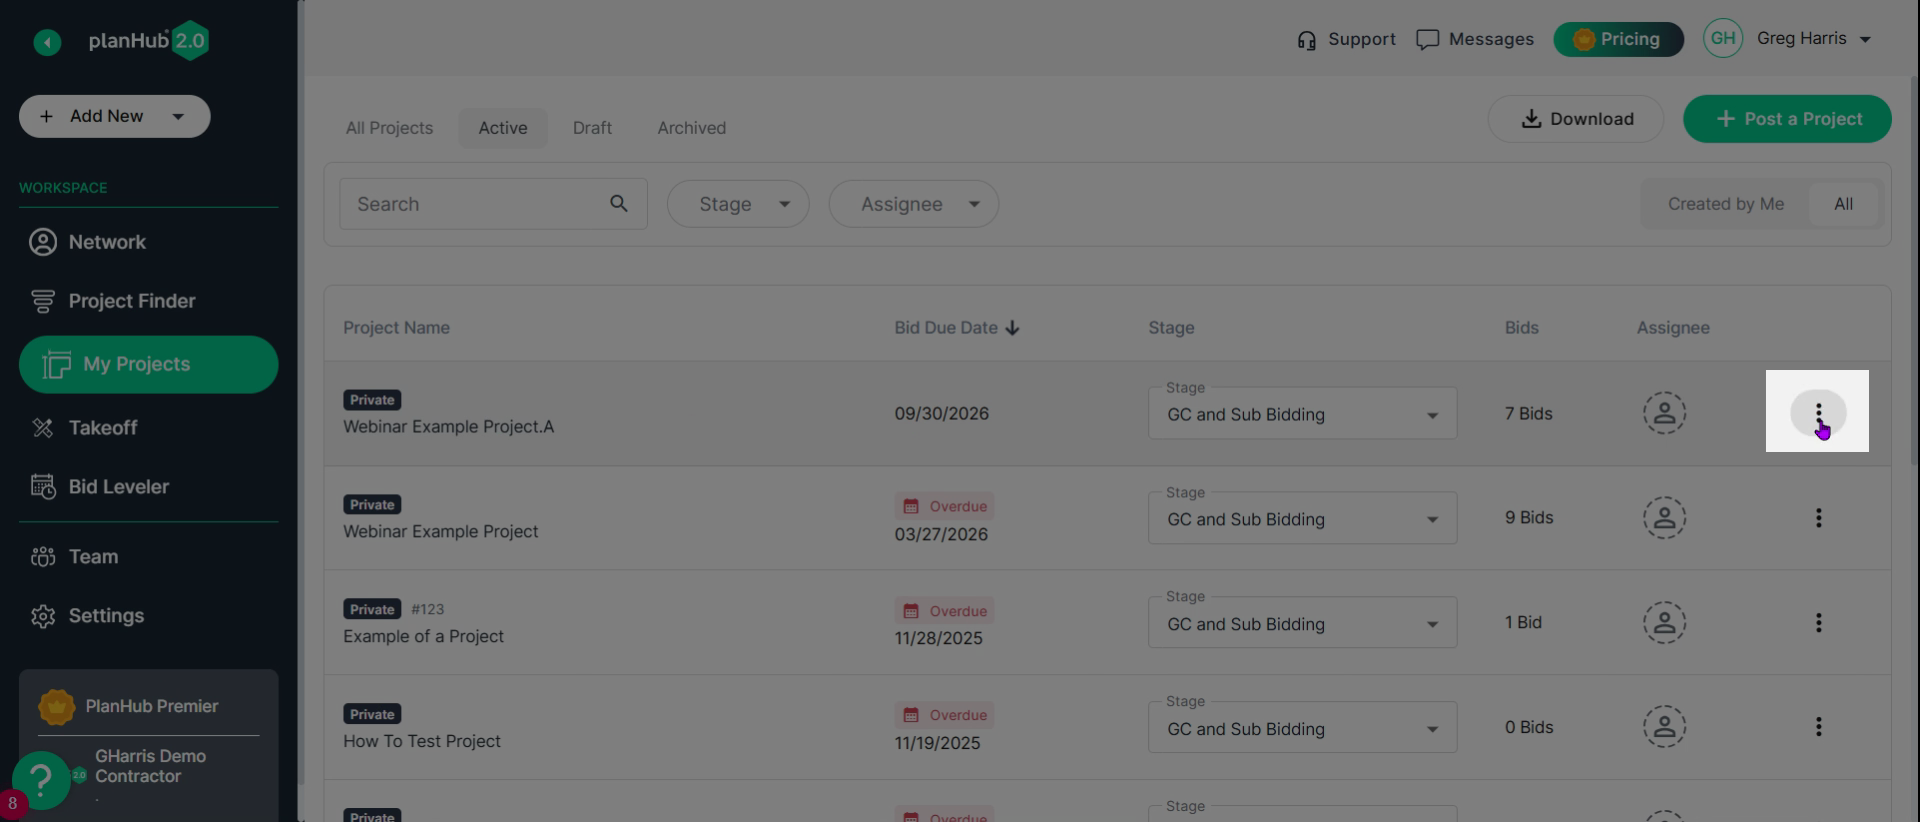Click the 09/30/2026 due date
The width and height of the screenshot is (1920, 822).
pyautogui.click(x=941, y=414)
